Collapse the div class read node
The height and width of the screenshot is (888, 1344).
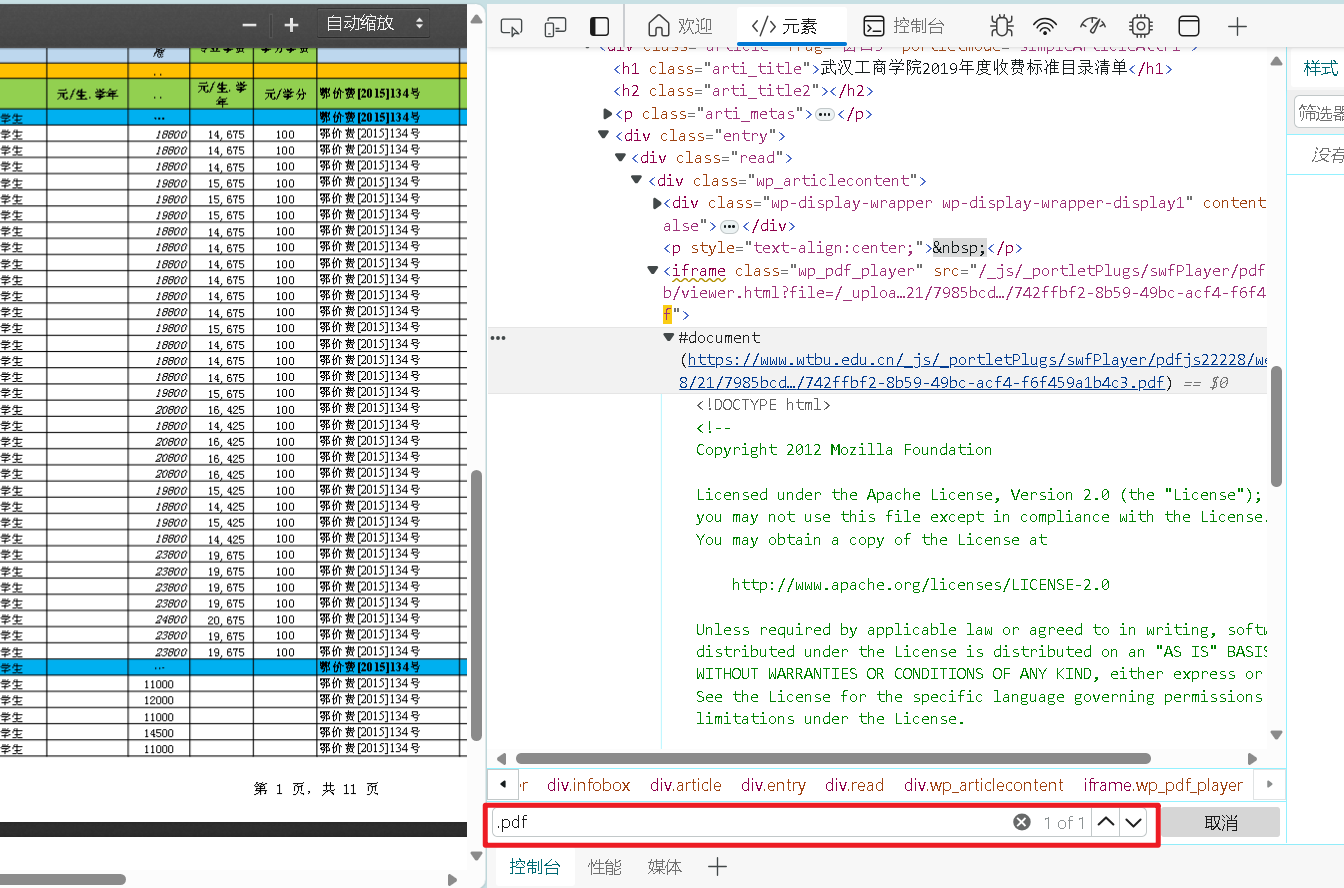click(620, 157)
